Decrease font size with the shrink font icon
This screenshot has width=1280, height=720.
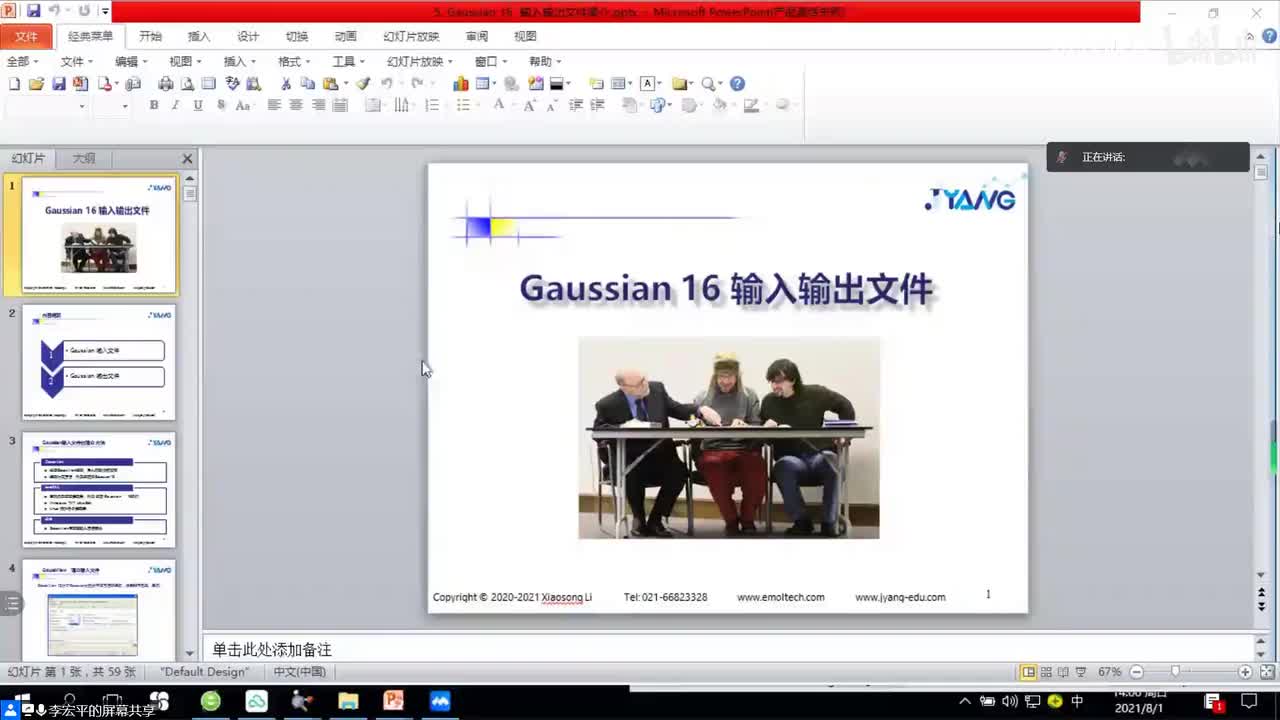click(551, 105)
